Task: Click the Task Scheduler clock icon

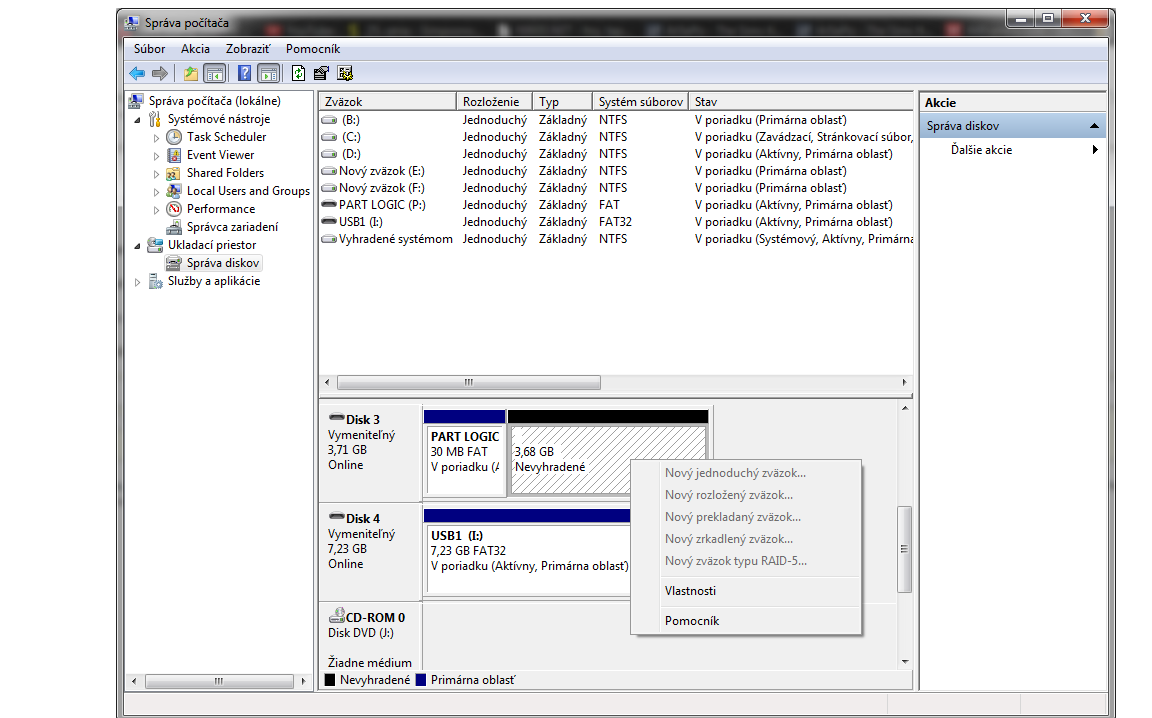Action: pyautogui.click(x=174, y=137)
